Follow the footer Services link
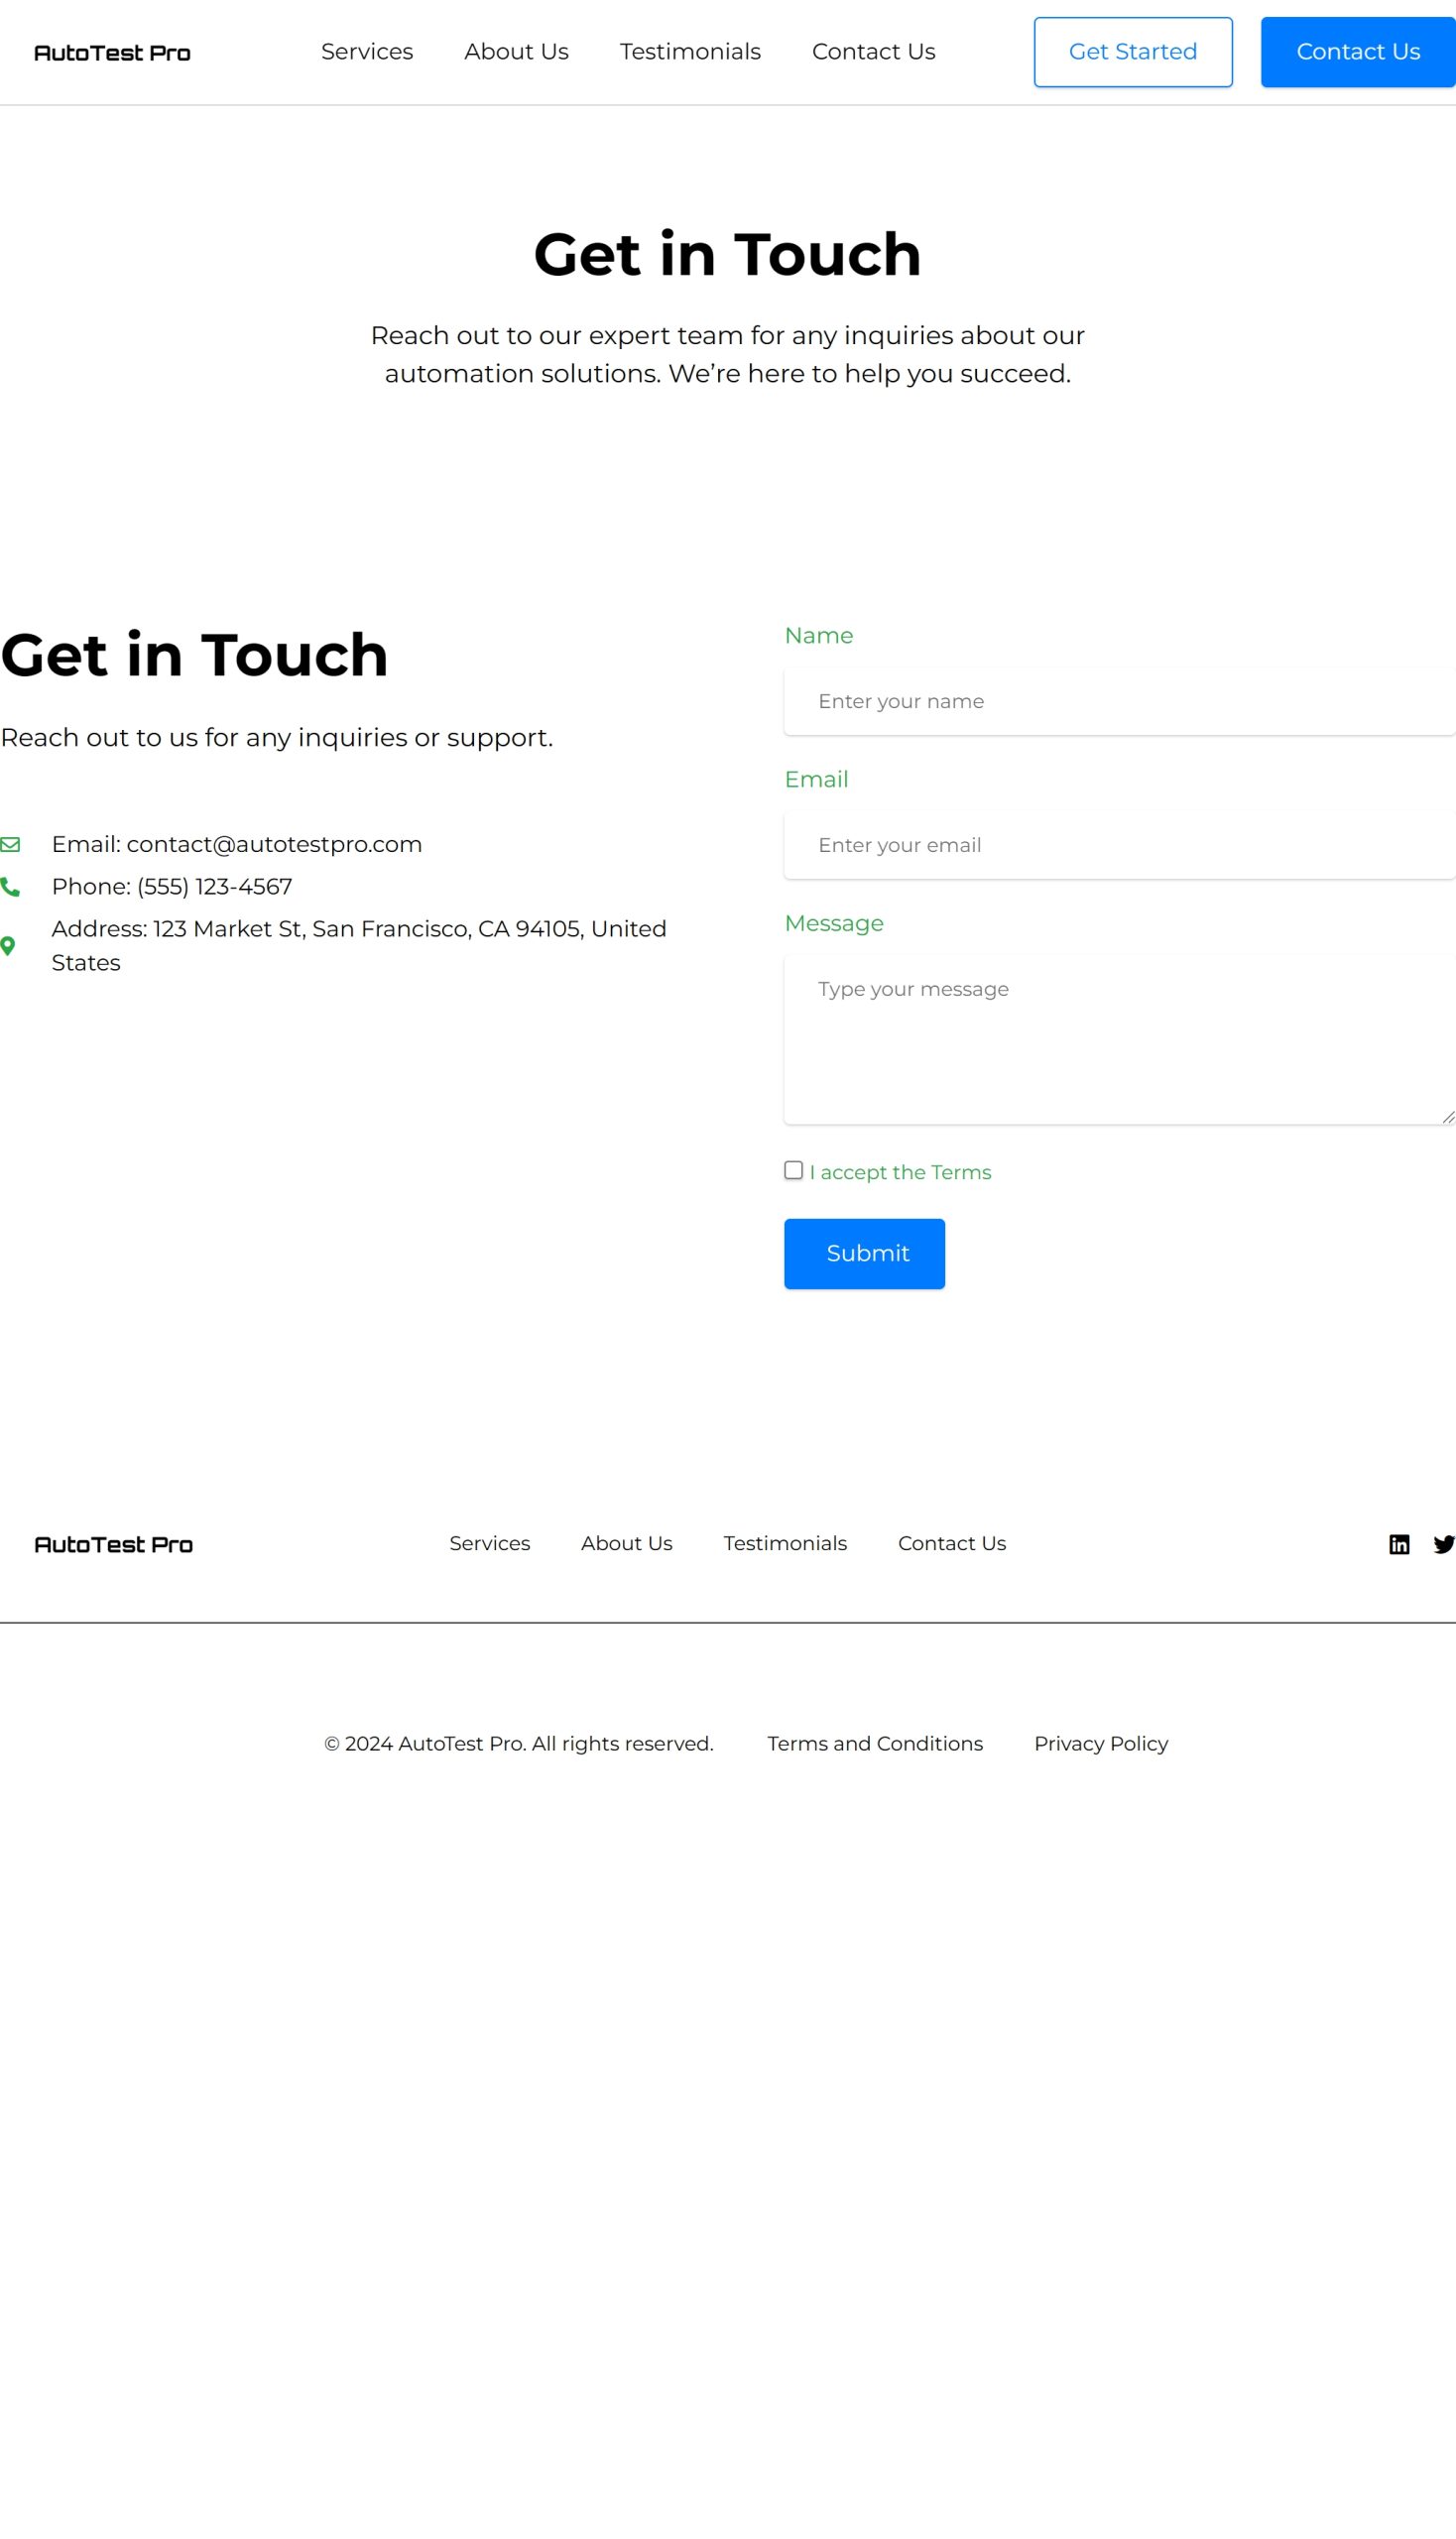 pos(490,1543)
